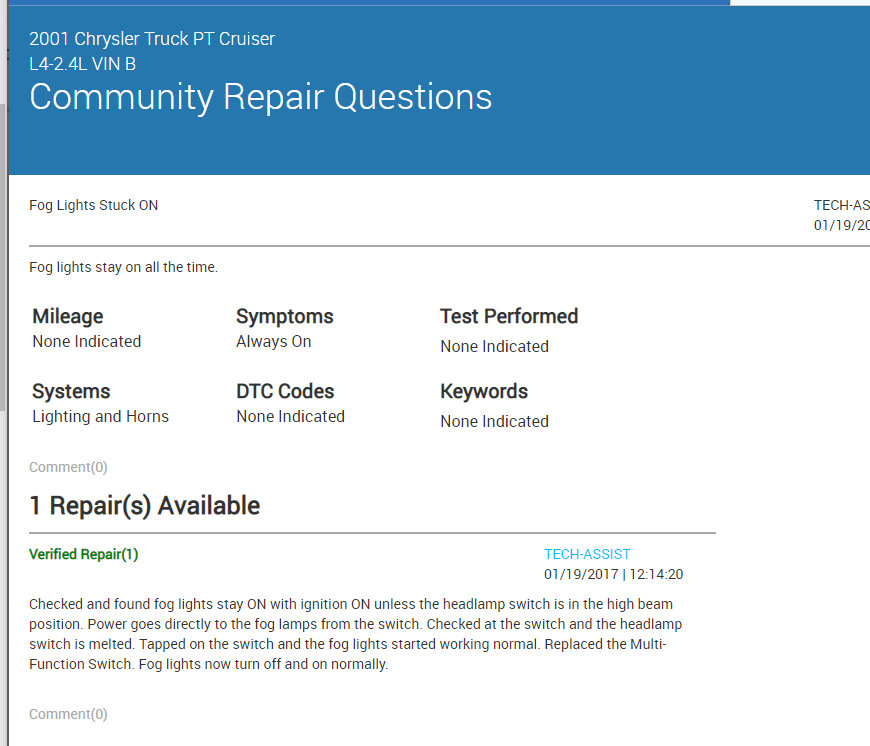Click "None Indicated" under Mileage

(87, 341)
